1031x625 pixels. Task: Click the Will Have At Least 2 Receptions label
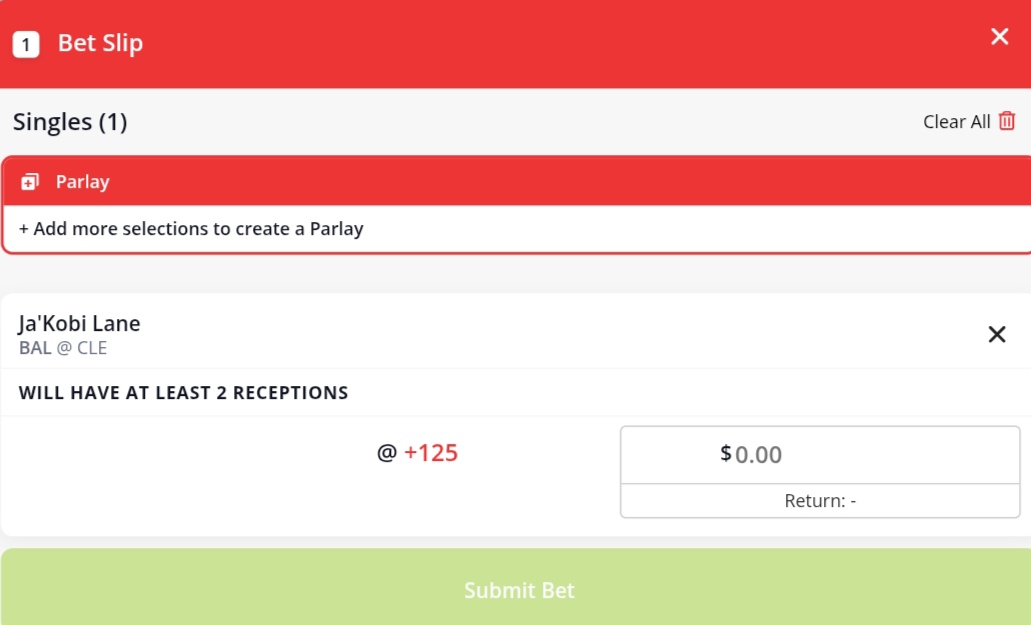[183, 392]
